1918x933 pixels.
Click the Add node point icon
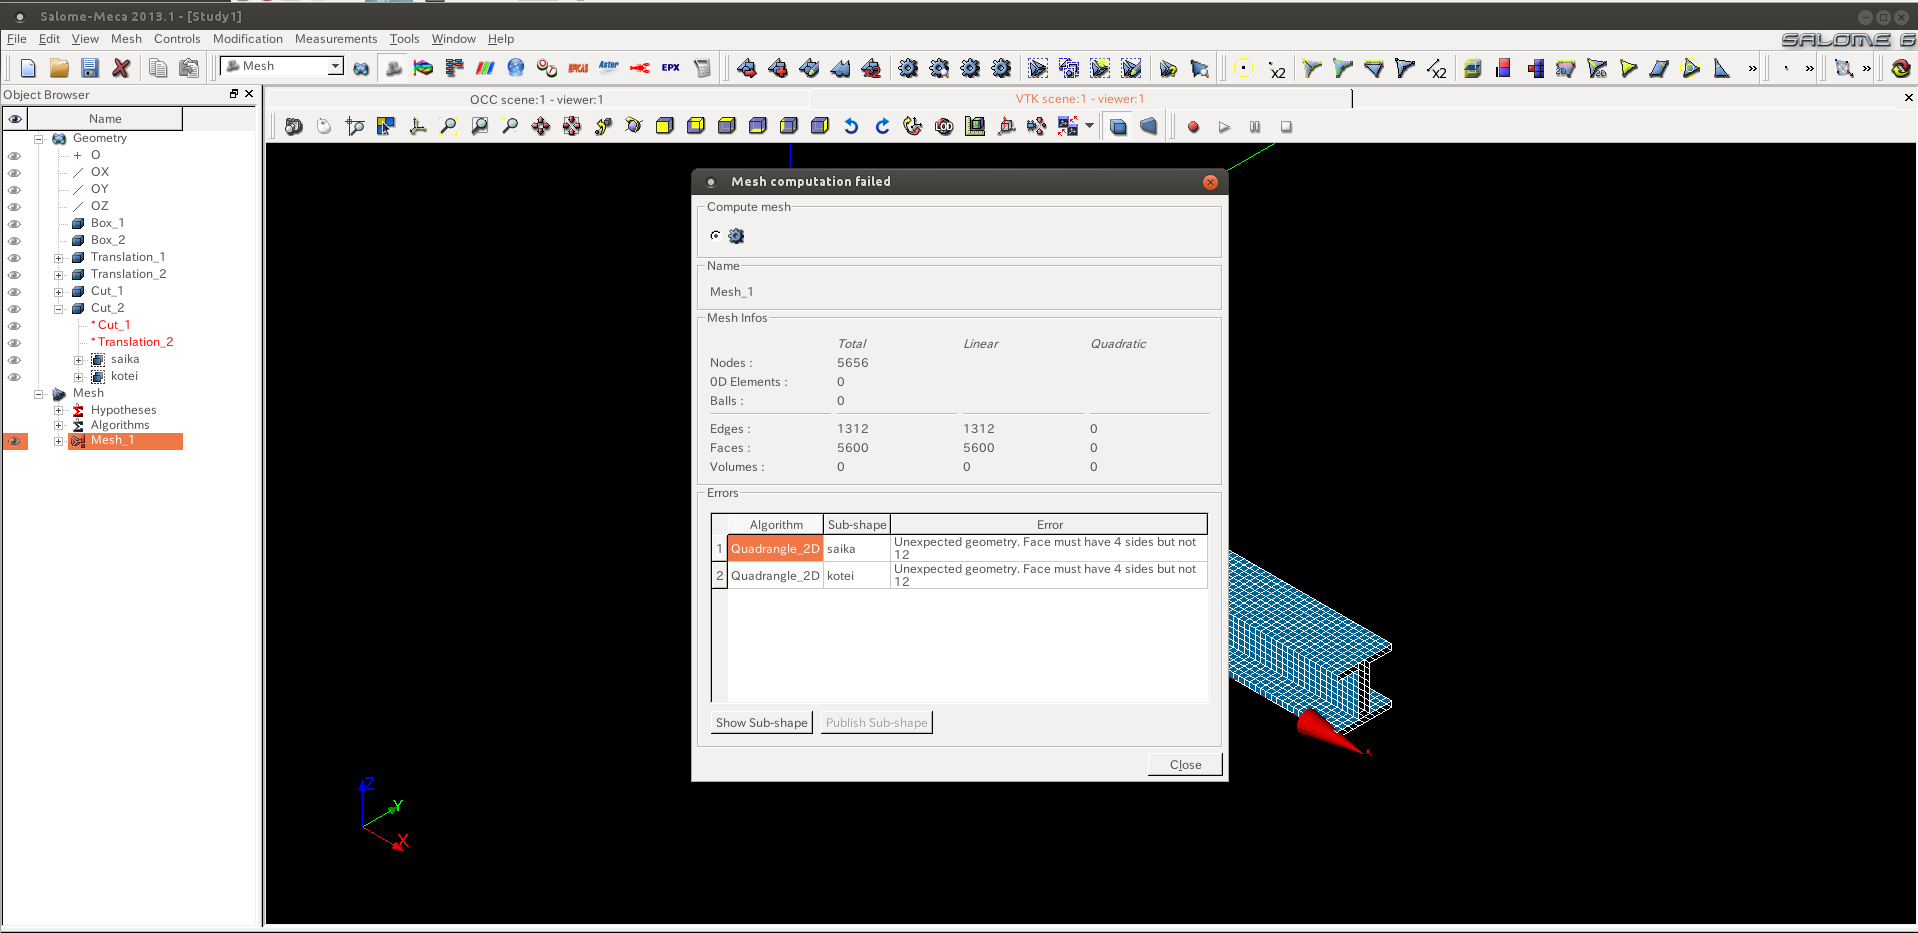pos(1243,68)
